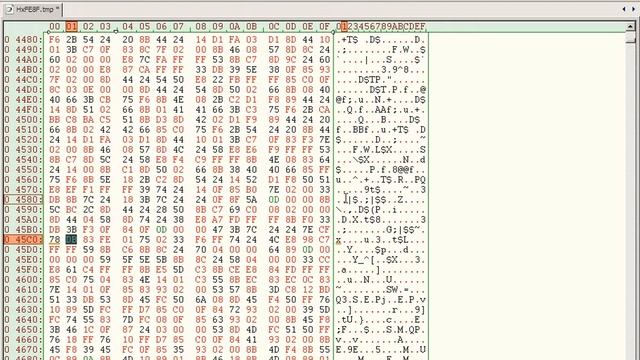Click row address 4480
This screenshot has height=360, width=640.
[23, 40]
